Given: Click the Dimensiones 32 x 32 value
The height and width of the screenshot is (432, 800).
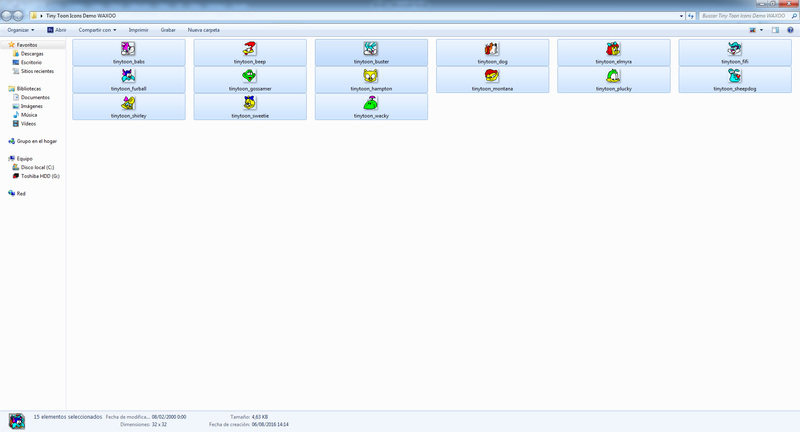Looking at the screenshot, I should click(160, 424).
